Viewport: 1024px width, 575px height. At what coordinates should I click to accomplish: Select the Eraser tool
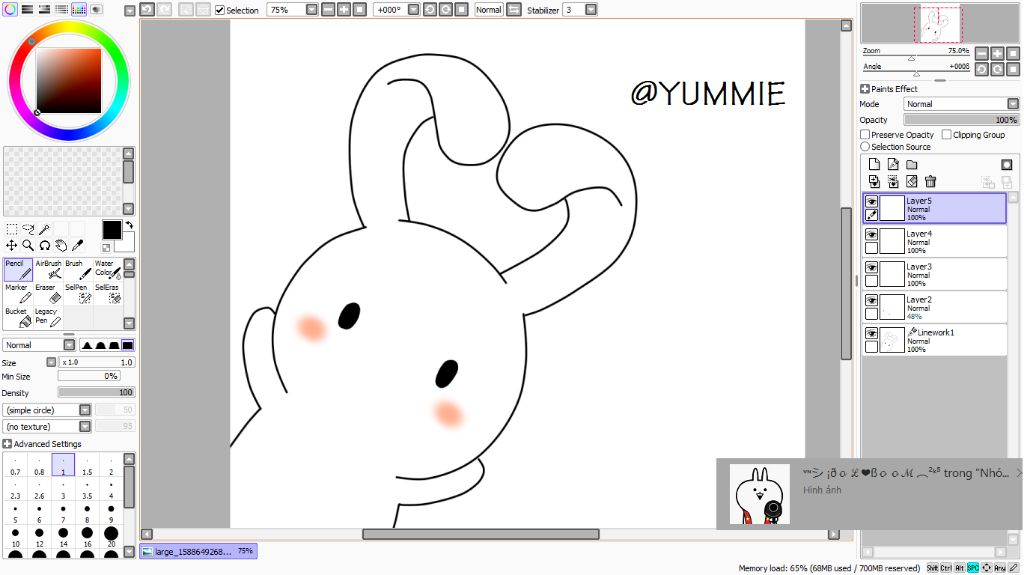(x=48, y=294)
